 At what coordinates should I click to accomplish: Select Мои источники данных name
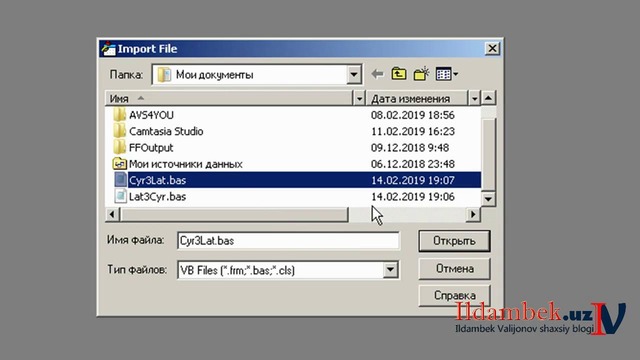click(x=186, y=164)
